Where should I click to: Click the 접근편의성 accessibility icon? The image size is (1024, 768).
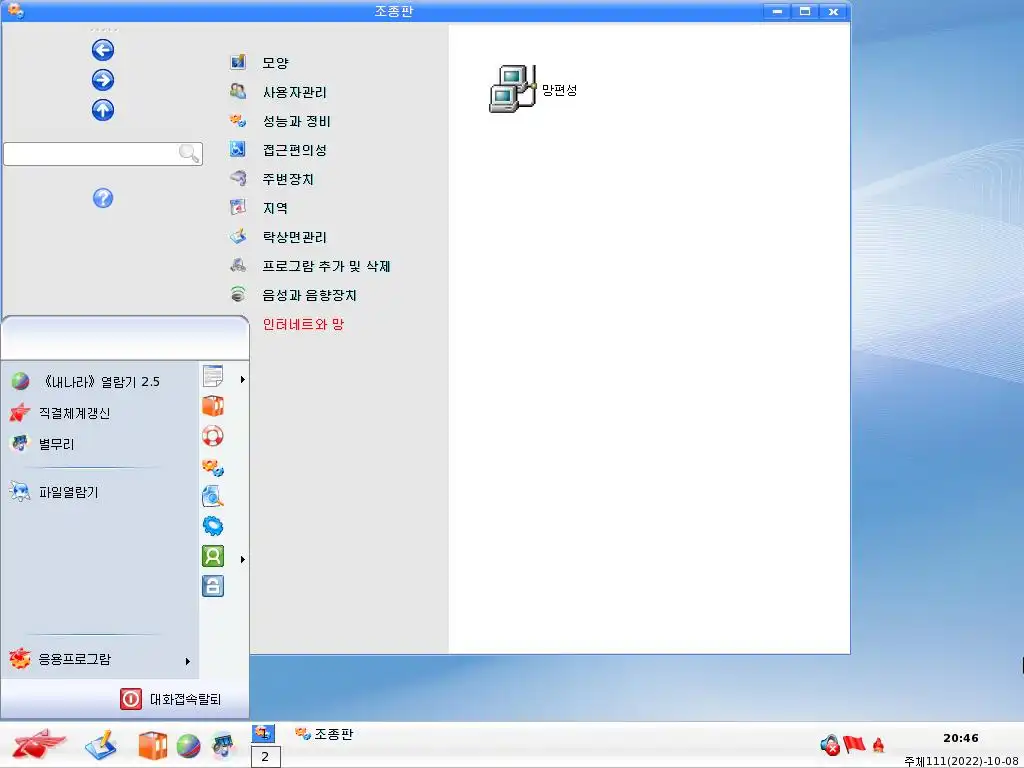coord(238,149)
